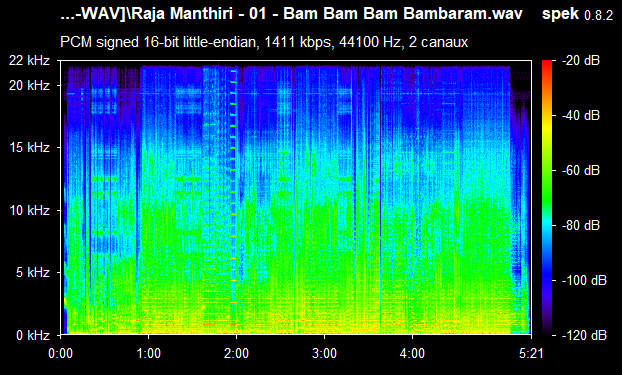Click the 0:00 time axis label
The width and height of the screenshot is (622, 375).
point(61,353)
